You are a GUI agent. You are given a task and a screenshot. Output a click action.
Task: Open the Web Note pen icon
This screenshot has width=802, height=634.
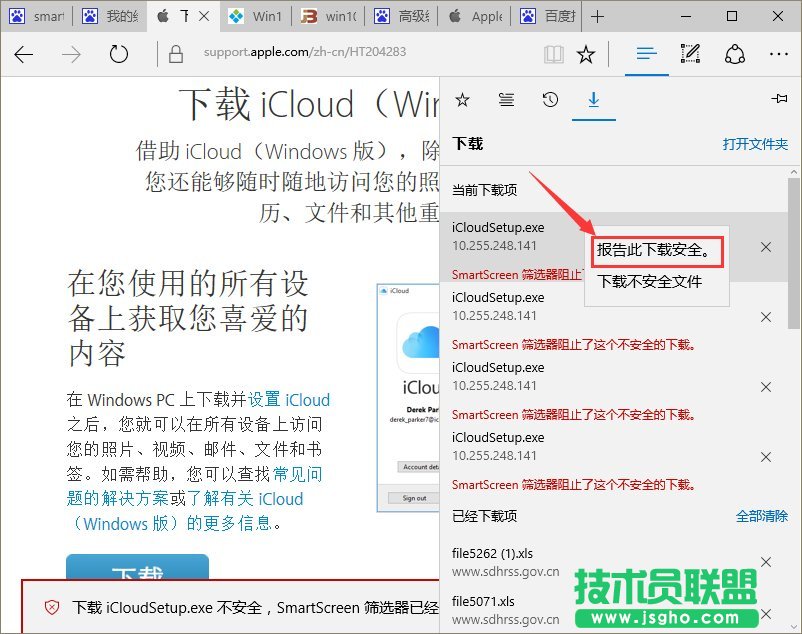pos(690,53)
